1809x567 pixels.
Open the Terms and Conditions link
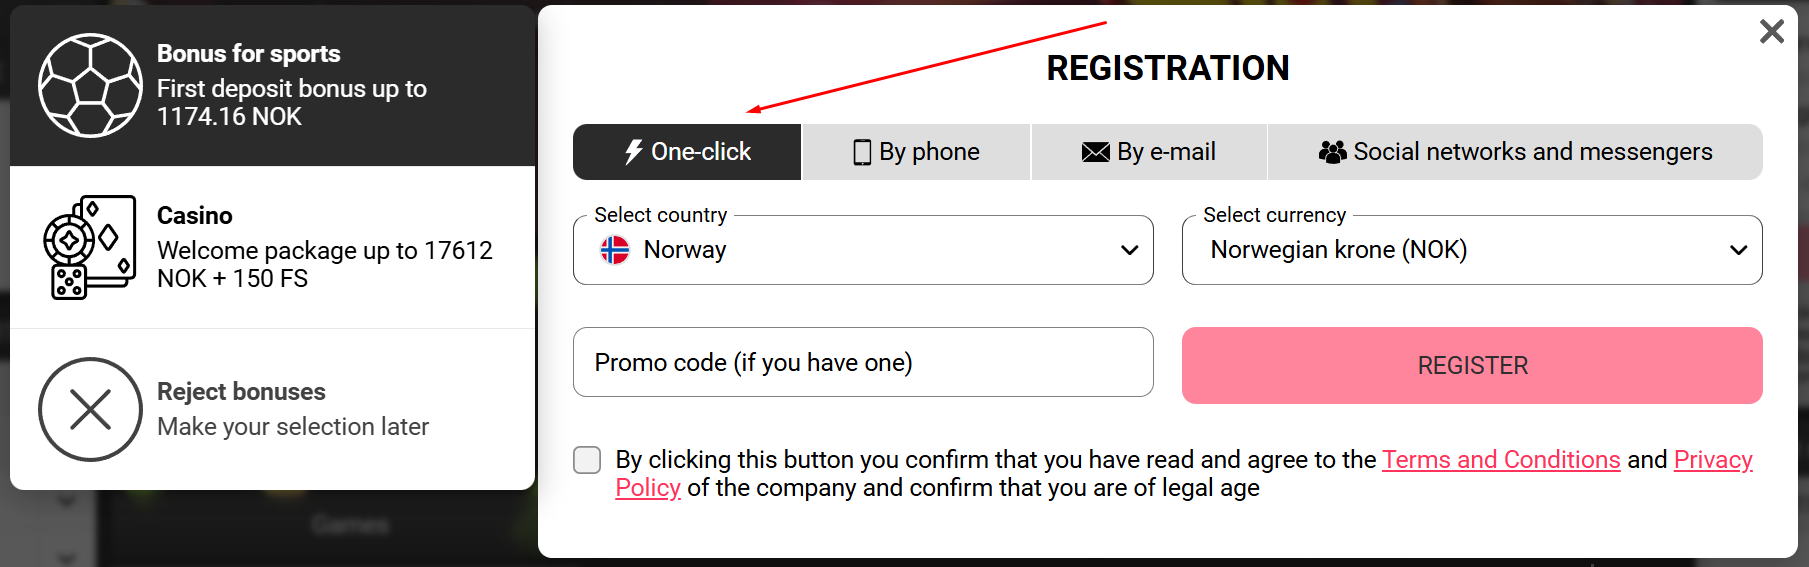pyautogui.click(x=1500, y=460)
